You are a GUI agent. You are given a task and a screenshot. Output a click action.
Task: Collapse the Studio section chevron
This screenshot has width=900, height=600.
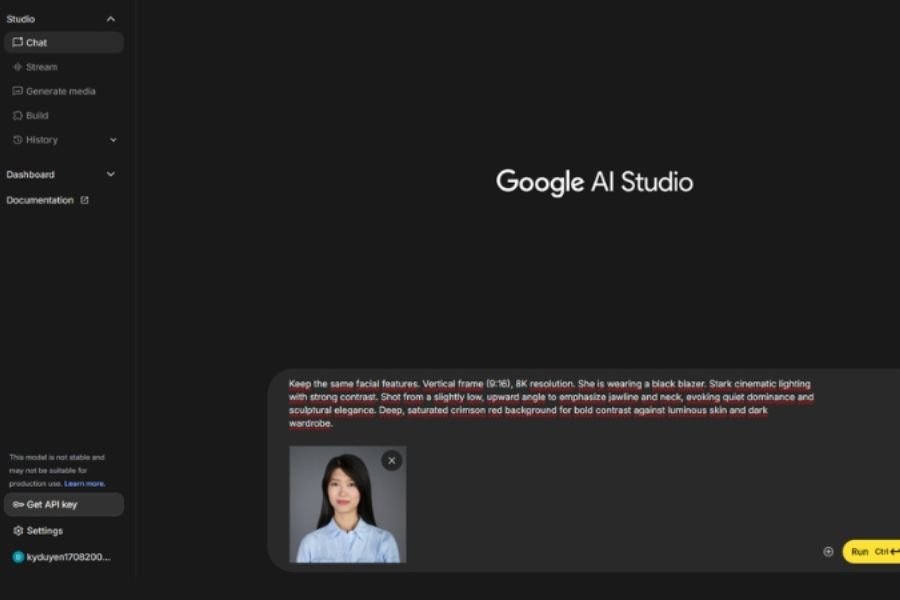[110, 19]
